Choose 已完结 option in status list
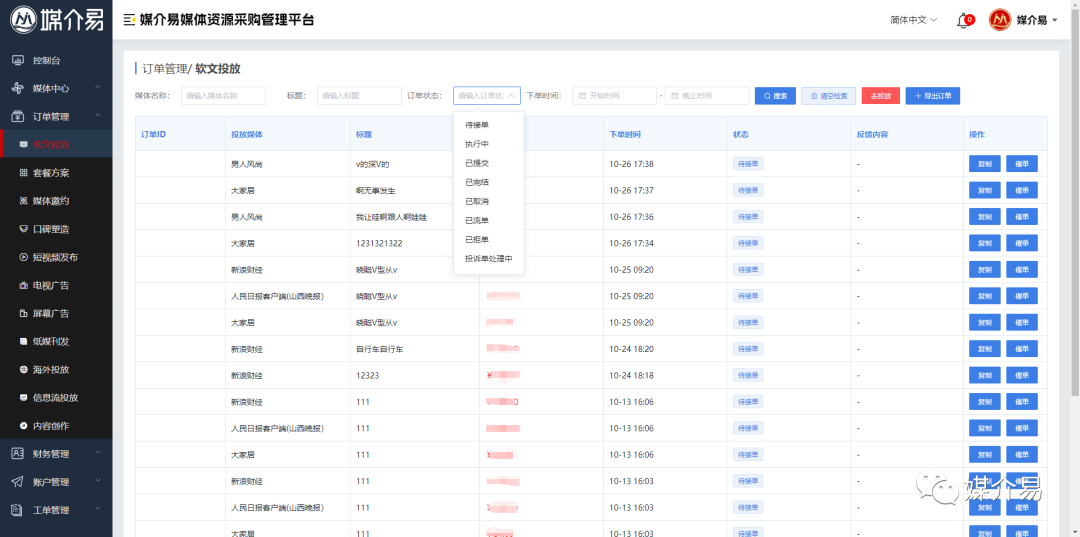The width and height of the screenshot is (1080, 537). [x=477, y=182]
